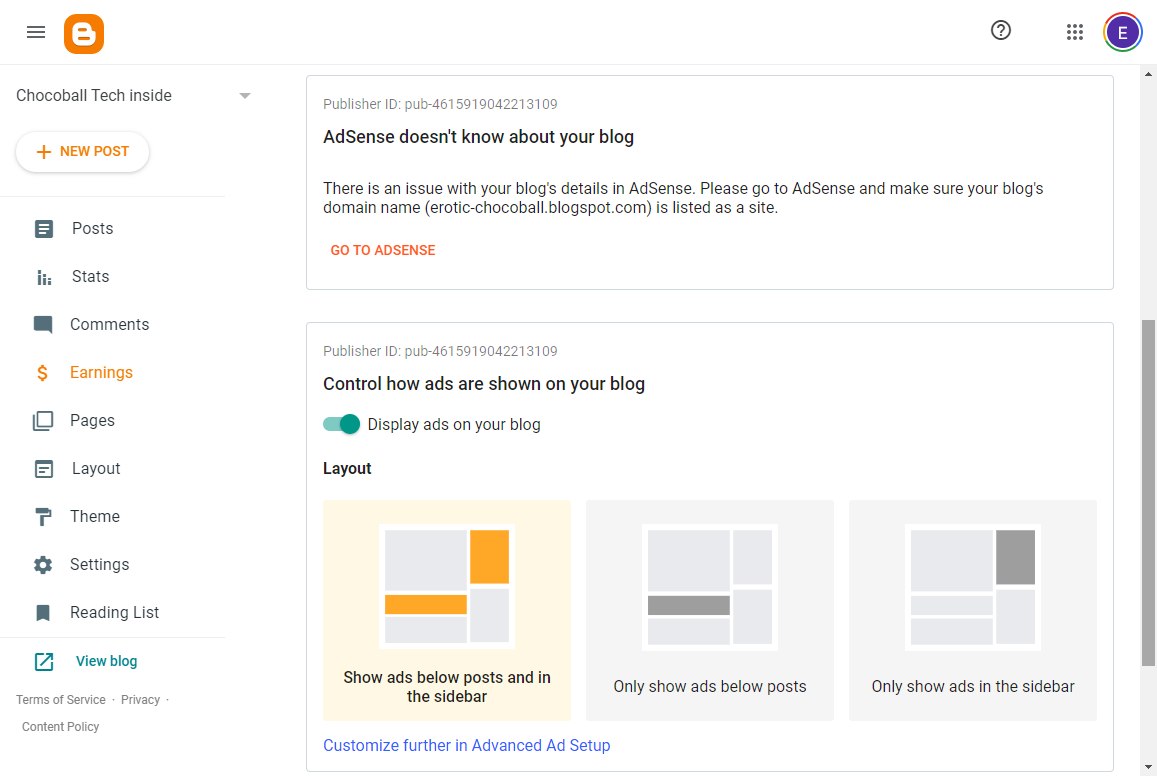Open the hamburger main menu

(x=35, y=32)
